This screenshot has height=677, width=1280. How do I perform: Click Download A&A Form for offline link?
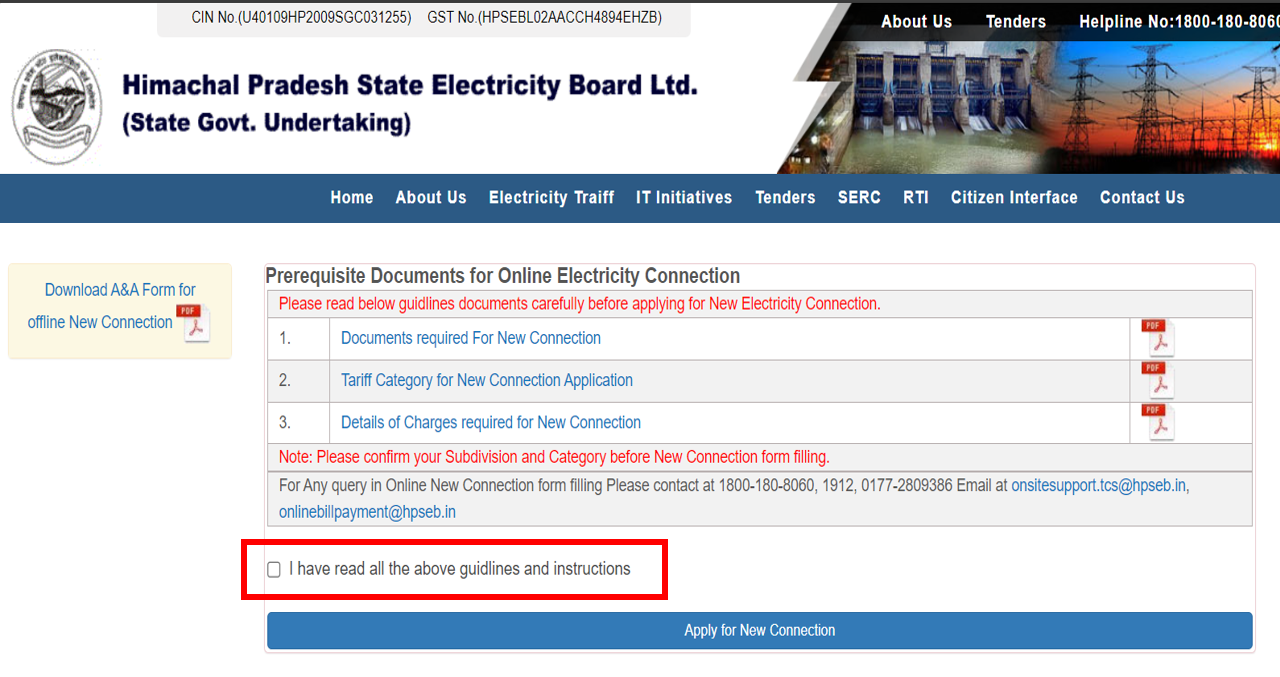point(110,306)
